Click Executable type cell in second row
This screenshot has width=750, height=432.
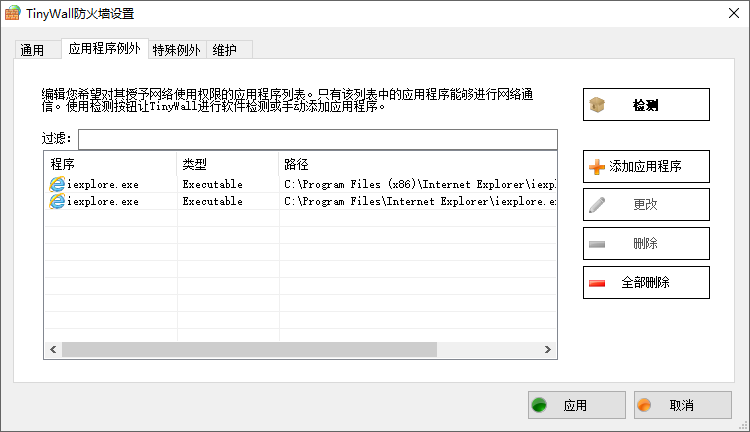pos(212,202)
